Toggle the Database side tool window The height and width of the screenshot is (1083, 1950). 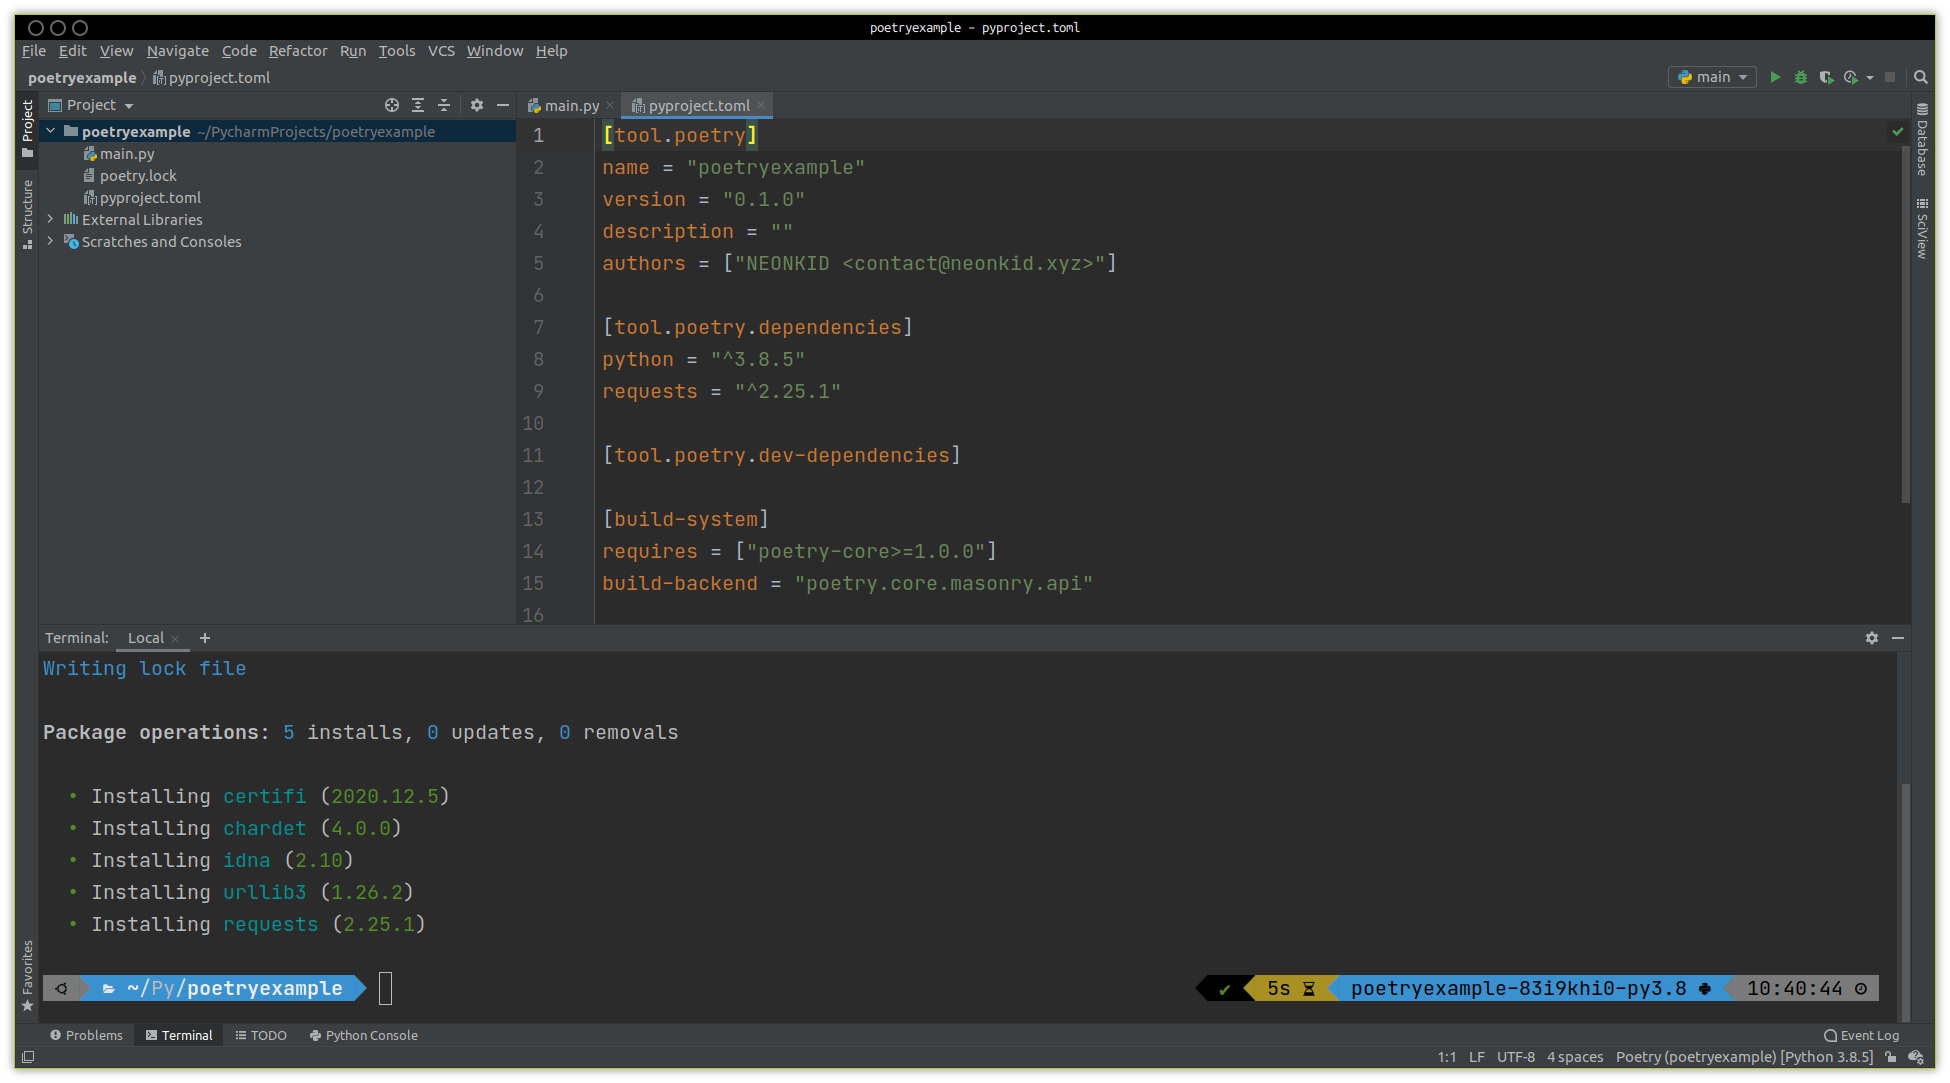[x=1921, y=140]
